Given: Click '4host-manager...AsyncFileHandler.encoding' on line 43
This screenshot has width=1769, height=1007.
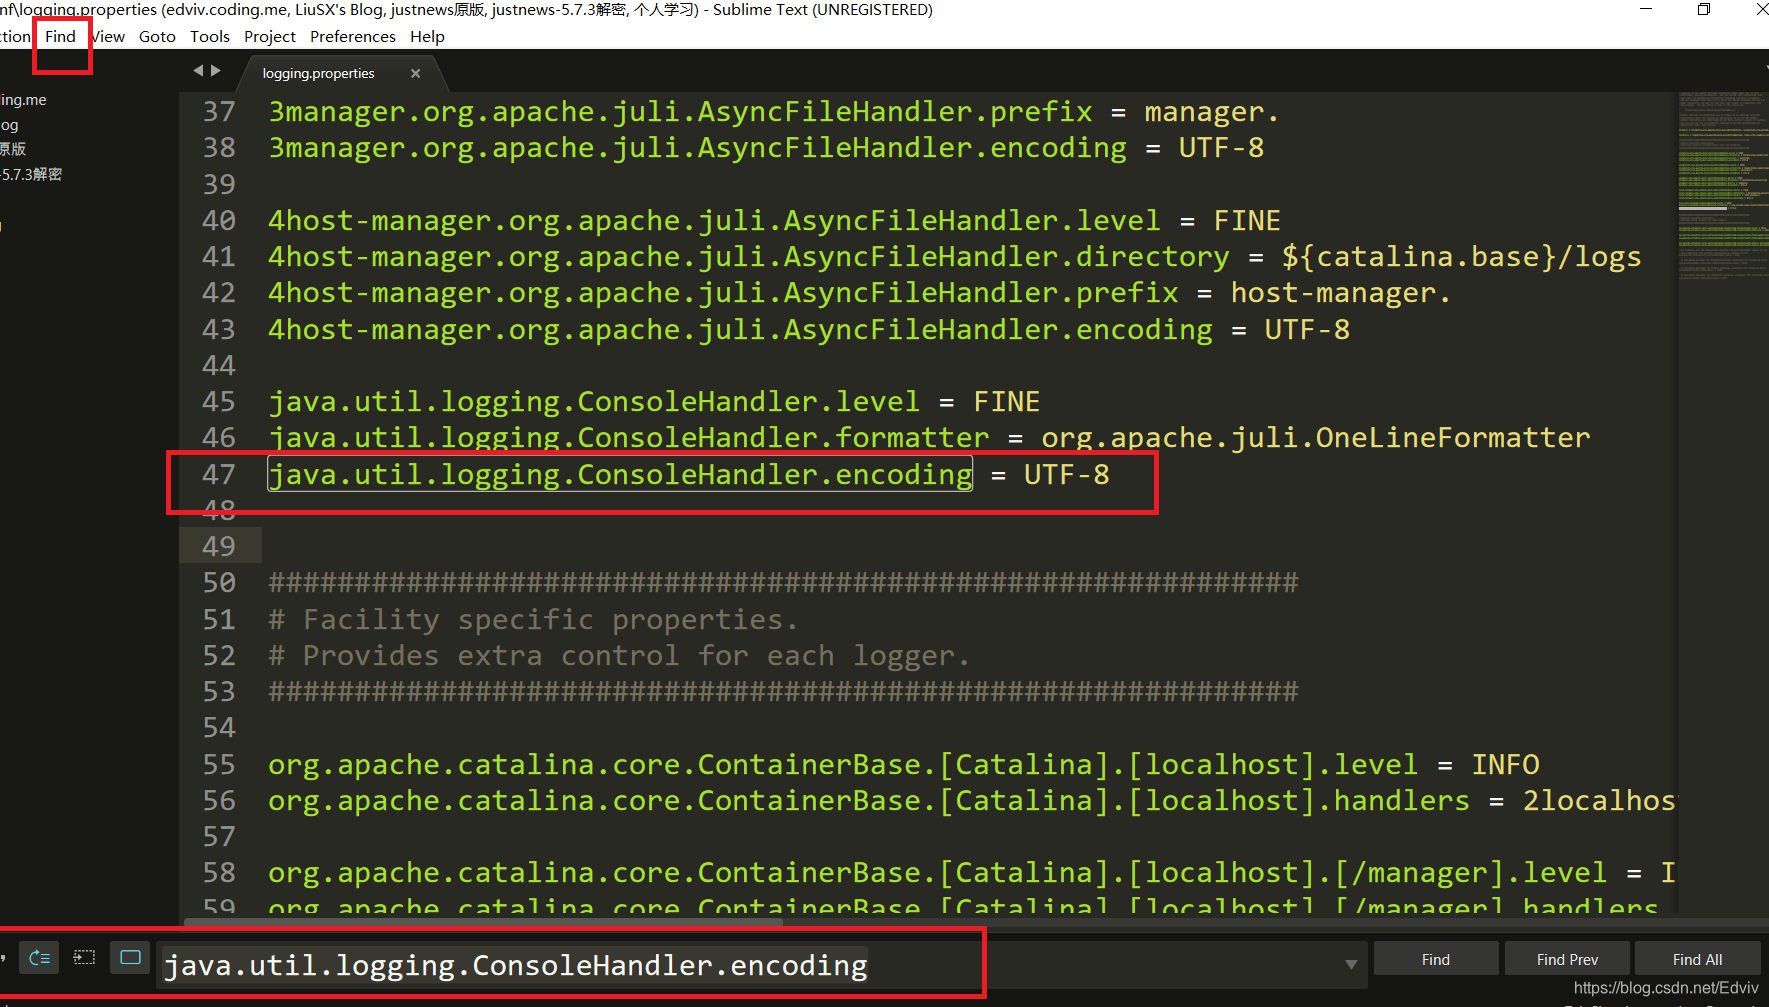Looking at the screenshot, I should (740, 329).
